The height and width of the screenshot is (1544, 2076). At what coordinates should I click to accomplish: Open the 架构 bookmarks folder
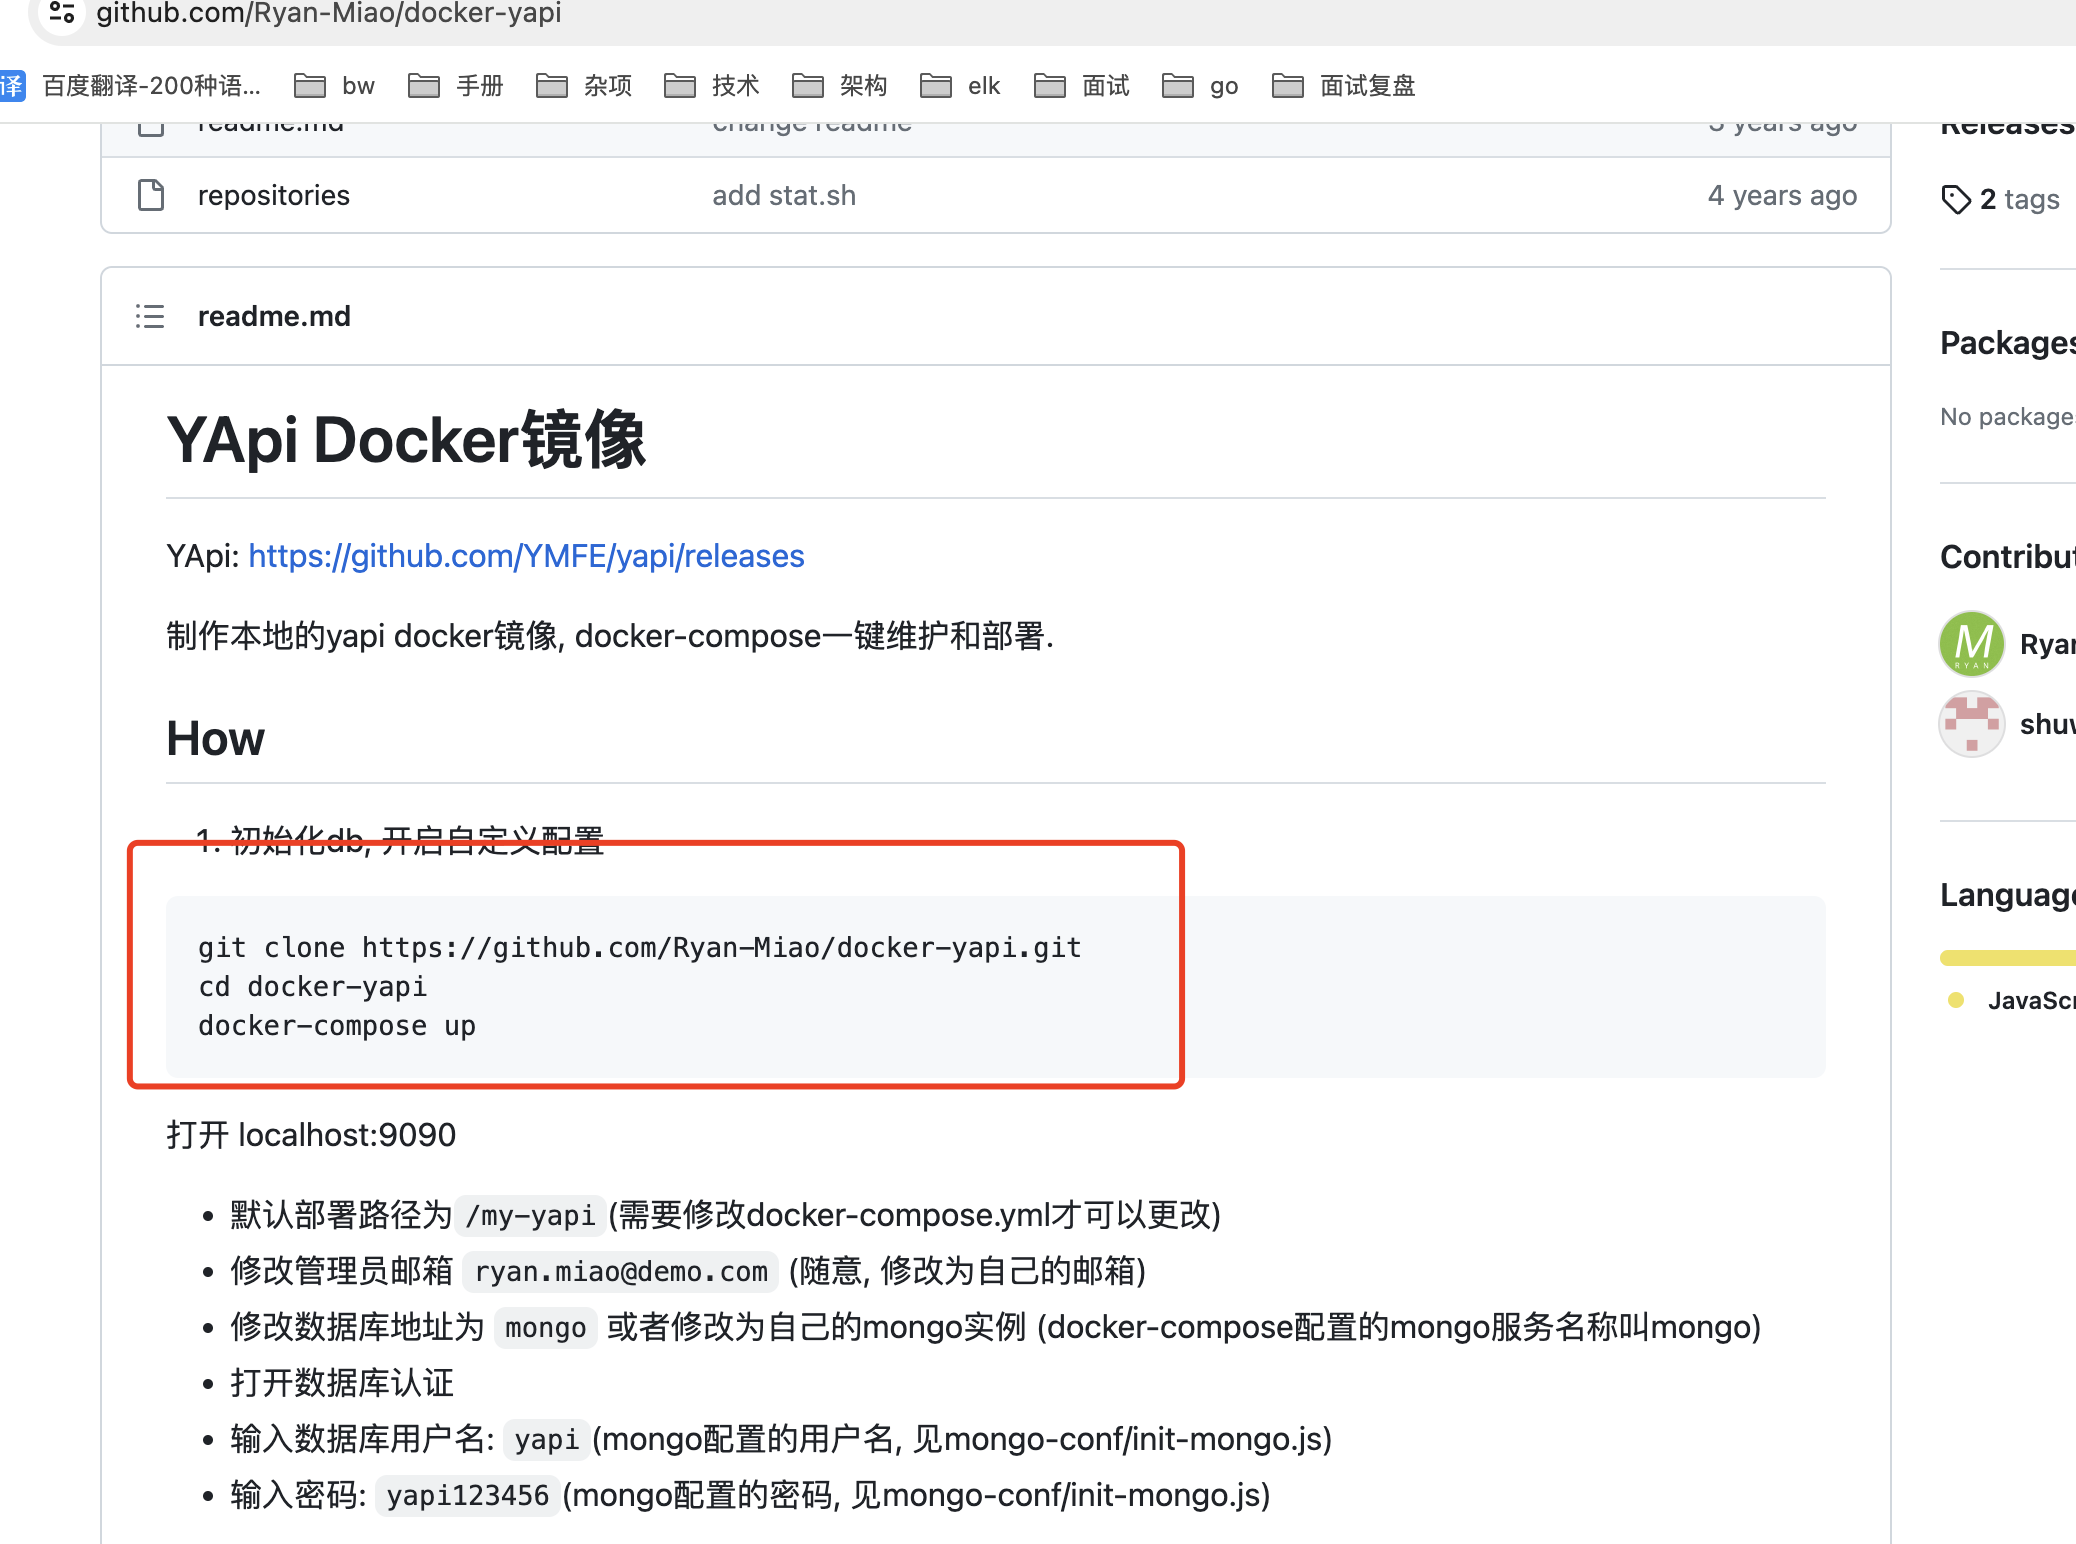(x=840, y=86)
